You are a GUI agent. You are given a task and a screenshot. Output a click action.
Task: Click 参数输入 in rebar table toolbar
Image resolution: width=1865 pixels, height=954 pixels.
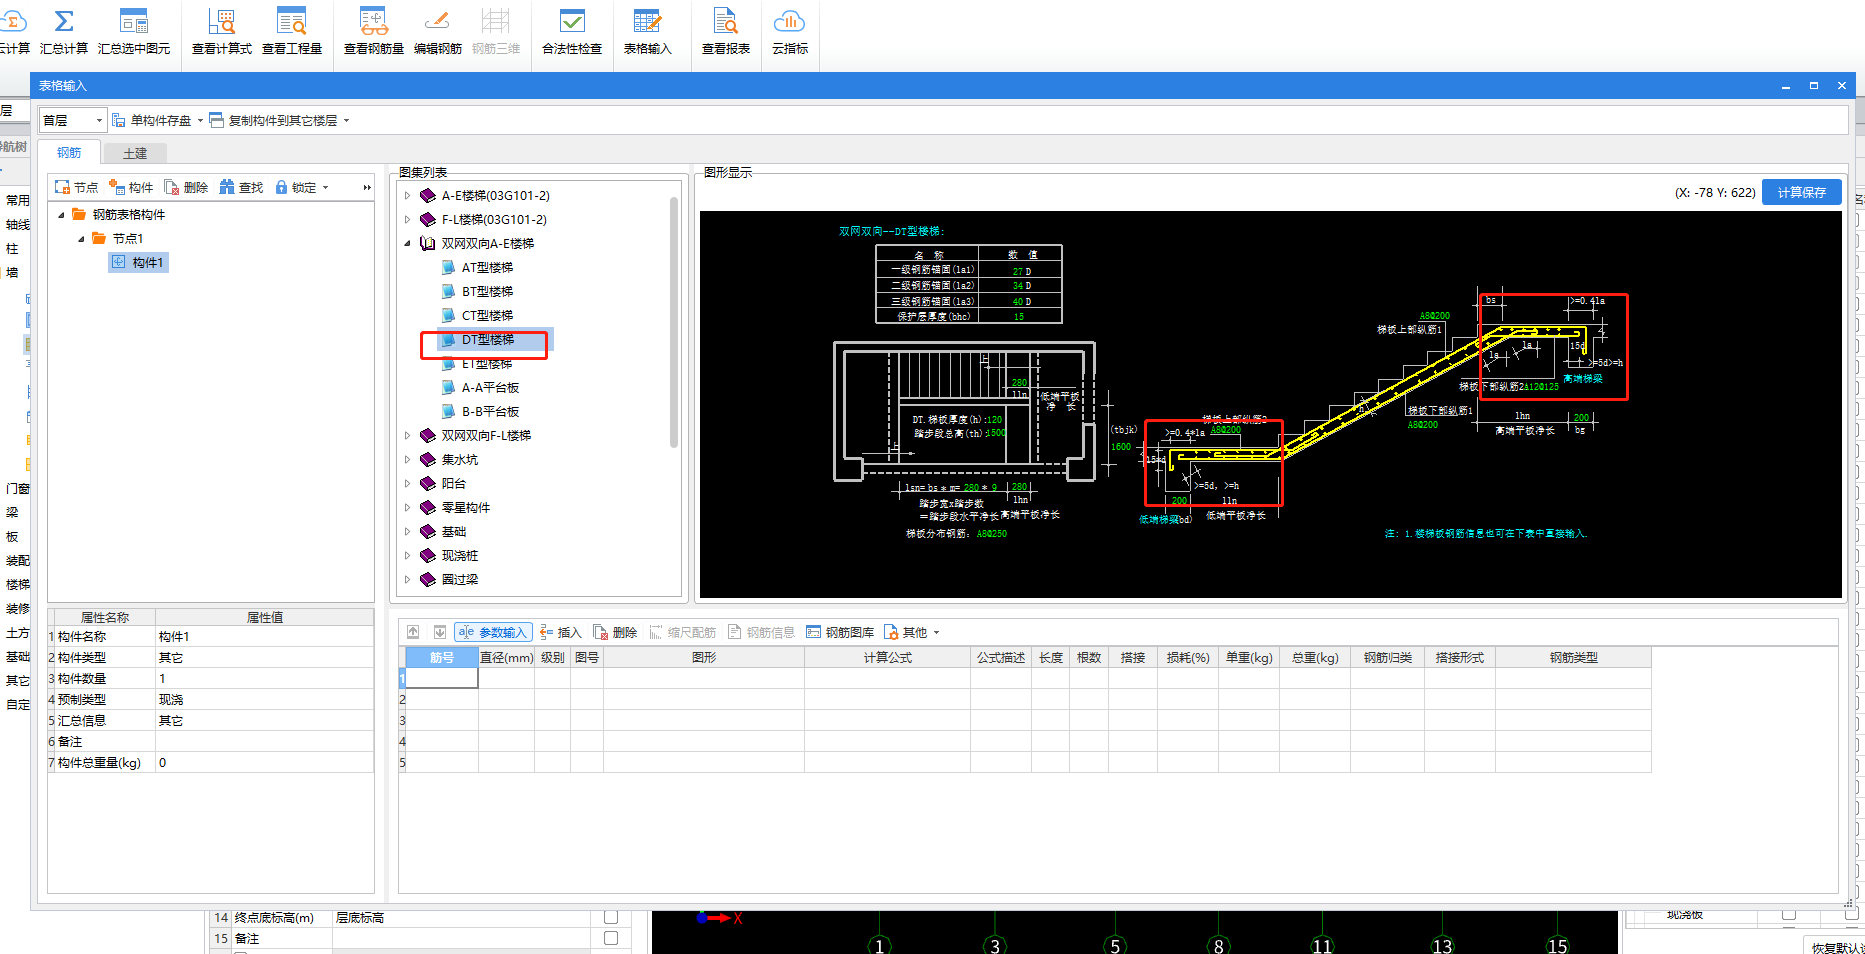tap(493, 632)
